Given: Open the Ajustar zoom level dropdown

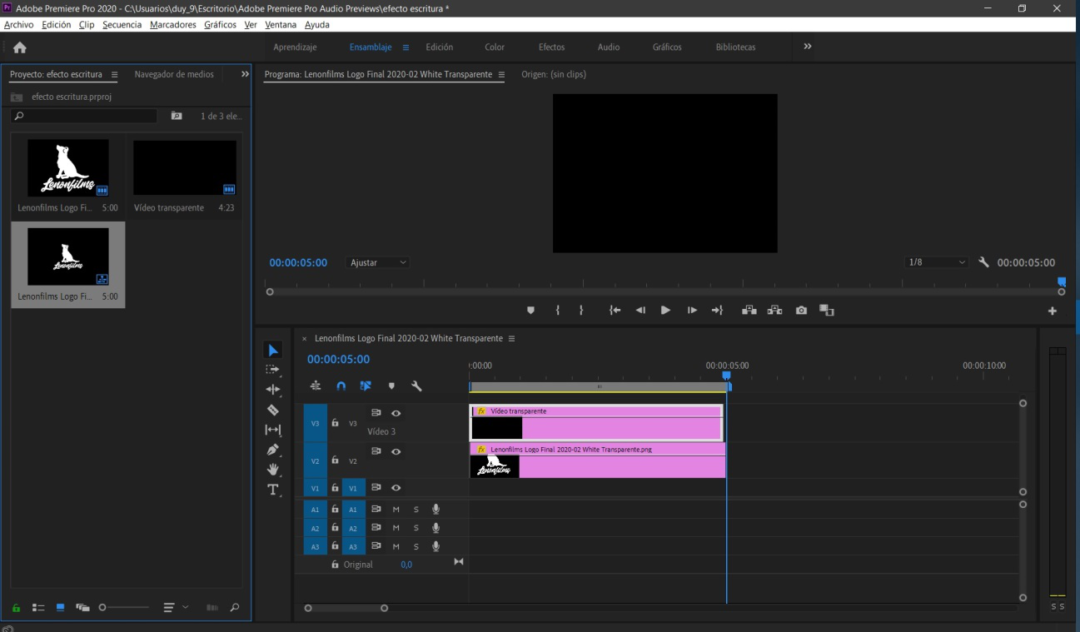Looking at the screenshot, I should pos(377,263).
